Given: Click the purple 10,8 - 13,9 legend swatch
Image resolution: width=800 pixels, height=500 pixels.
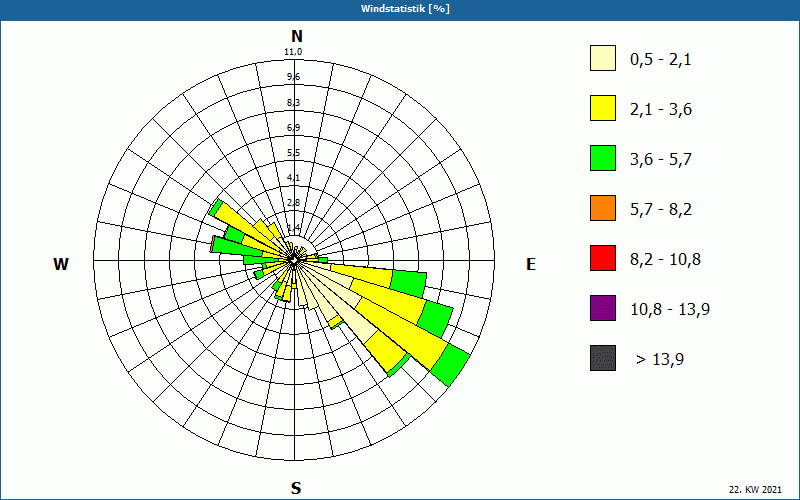Looking at the screenshot, I should tap(603, 308).
